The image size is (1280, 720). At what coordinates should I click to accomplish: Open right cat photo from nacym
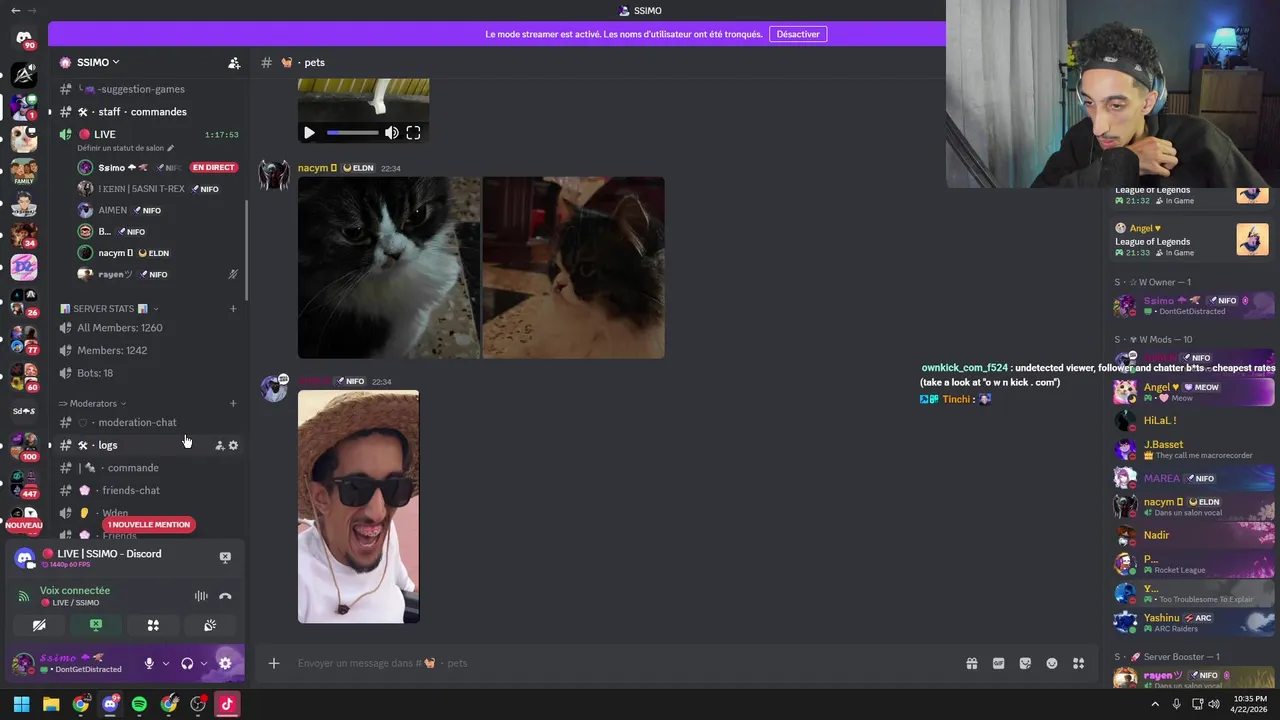pos(574,268)
